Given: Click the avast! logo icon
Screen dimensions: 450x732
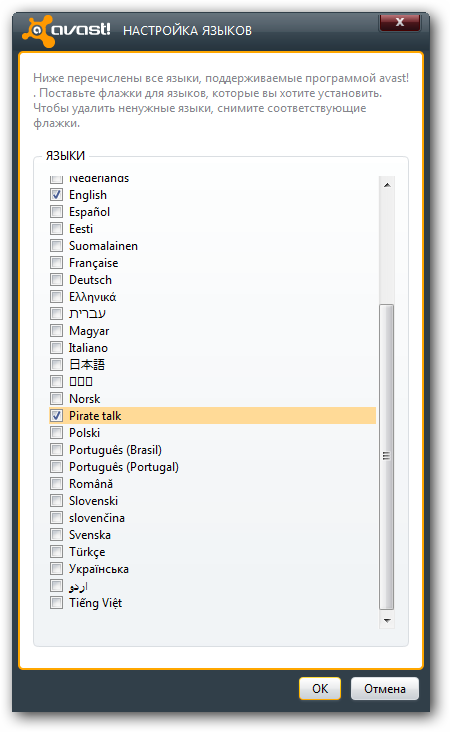Looking at the screenshot, I should click(38, 31).
